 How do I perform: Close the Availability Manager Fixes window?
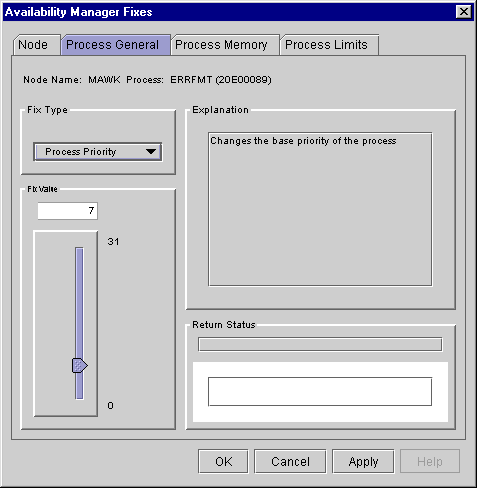[x=464, y=12]
